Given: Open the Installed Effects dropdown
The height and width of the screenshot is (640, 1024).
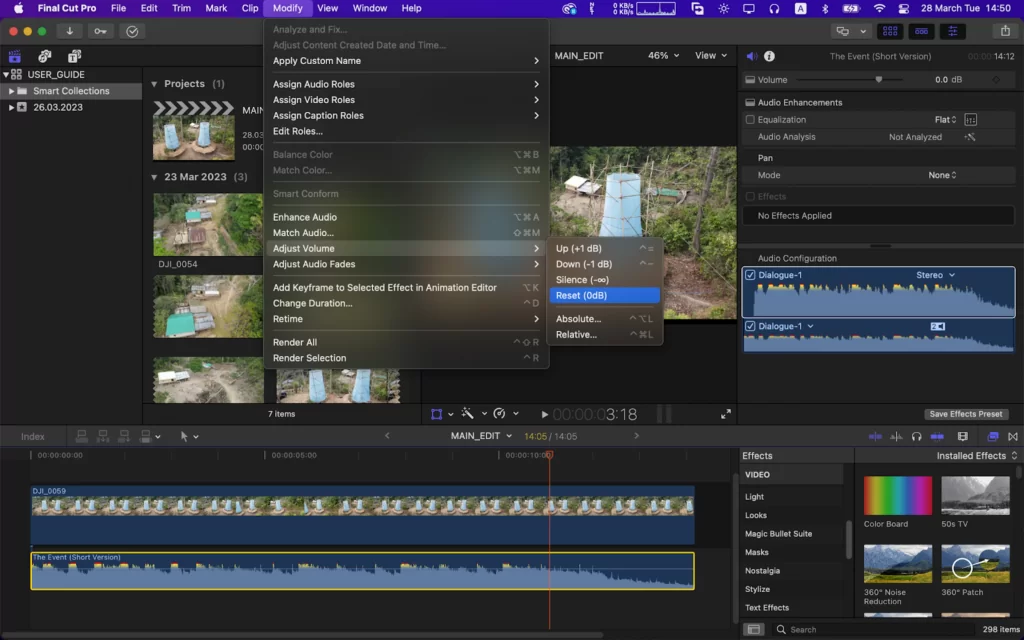Looking at the screenshot, I should [976, 456].
